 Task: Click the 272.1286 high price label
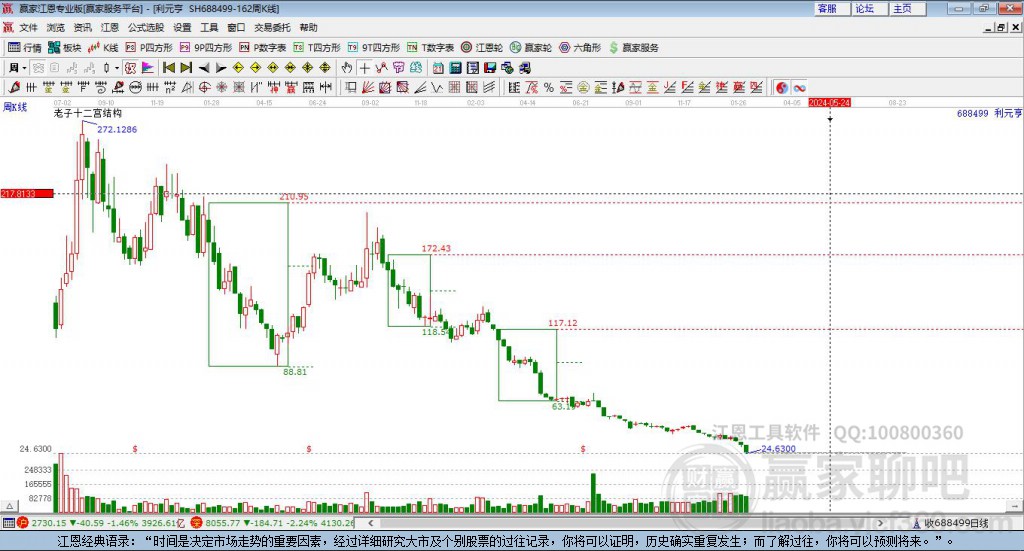click(x=117, y=129)
